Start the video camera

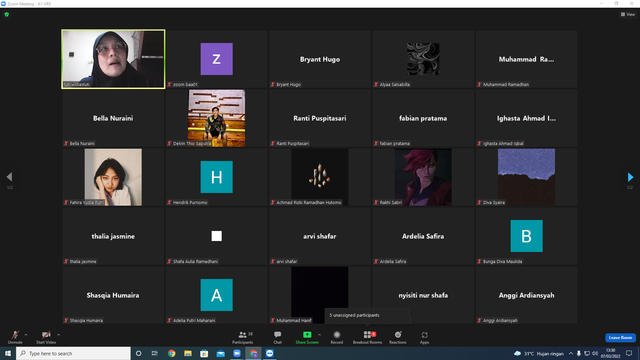point(46,337)
